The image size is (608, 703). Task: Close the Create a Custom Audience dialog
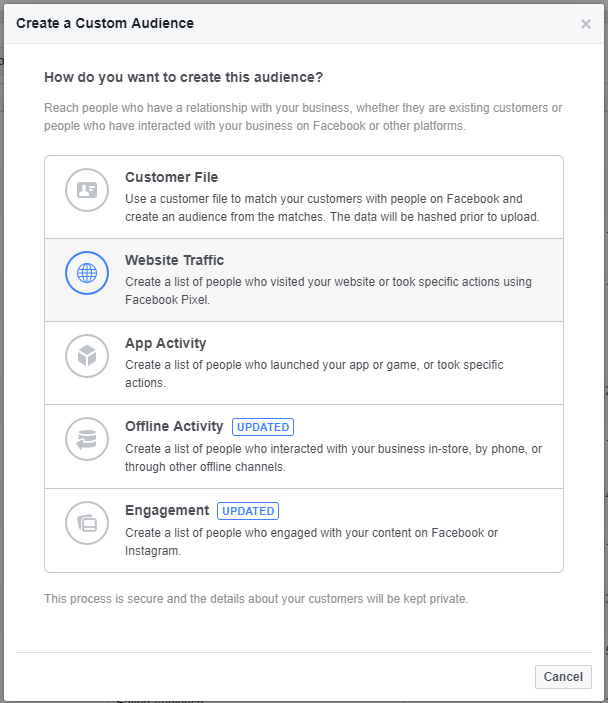586,24
